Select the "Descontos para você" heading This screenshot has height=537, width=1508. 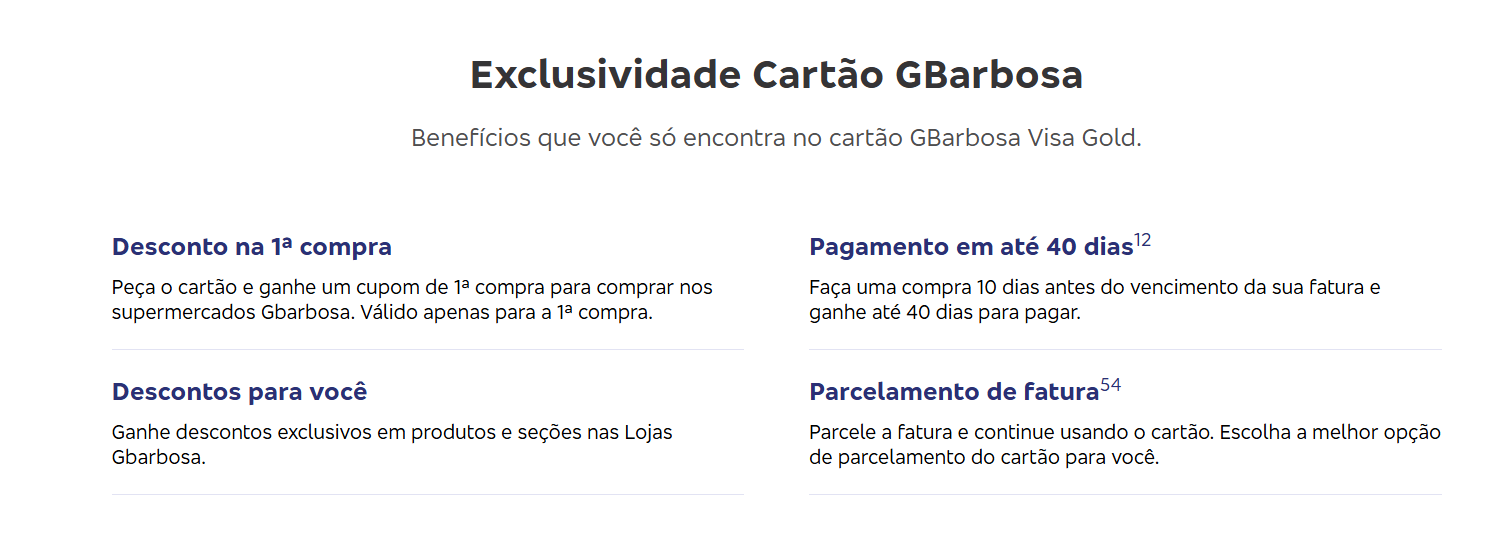[x=240, y=392]
